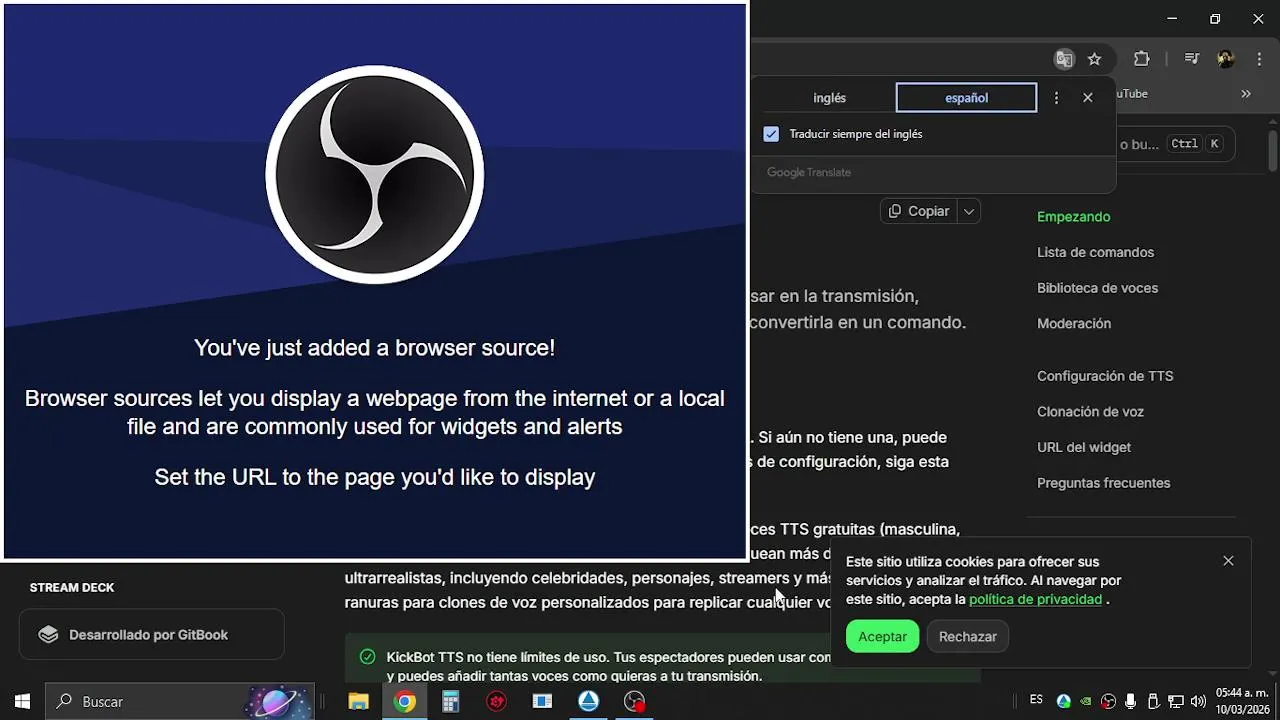
Task: Open Biblioteca de voces section
Action: tap(1097, 288)
